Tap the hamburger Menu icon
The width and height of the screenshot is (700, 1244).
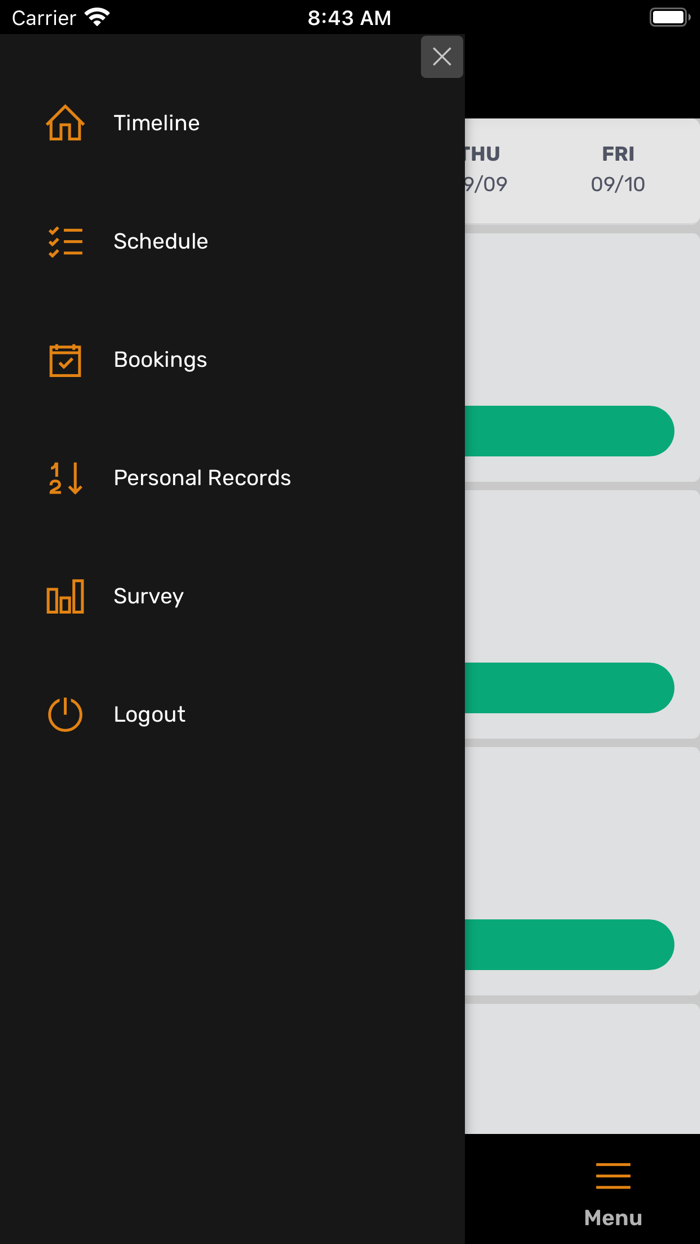coord(613,1176)
